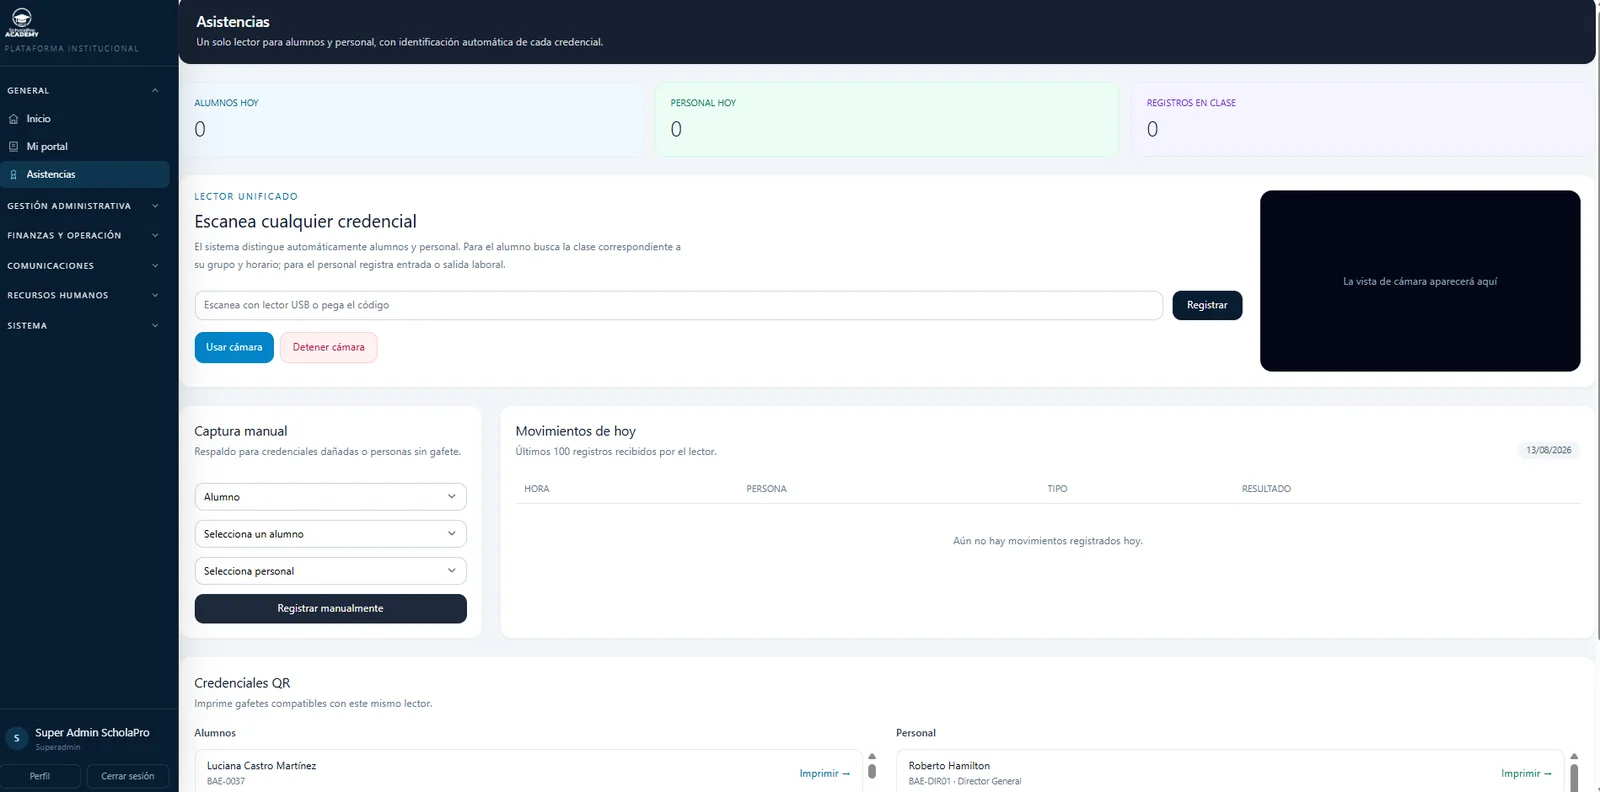Click the Alumnos list scrollbar

click(x=872, y=771)
